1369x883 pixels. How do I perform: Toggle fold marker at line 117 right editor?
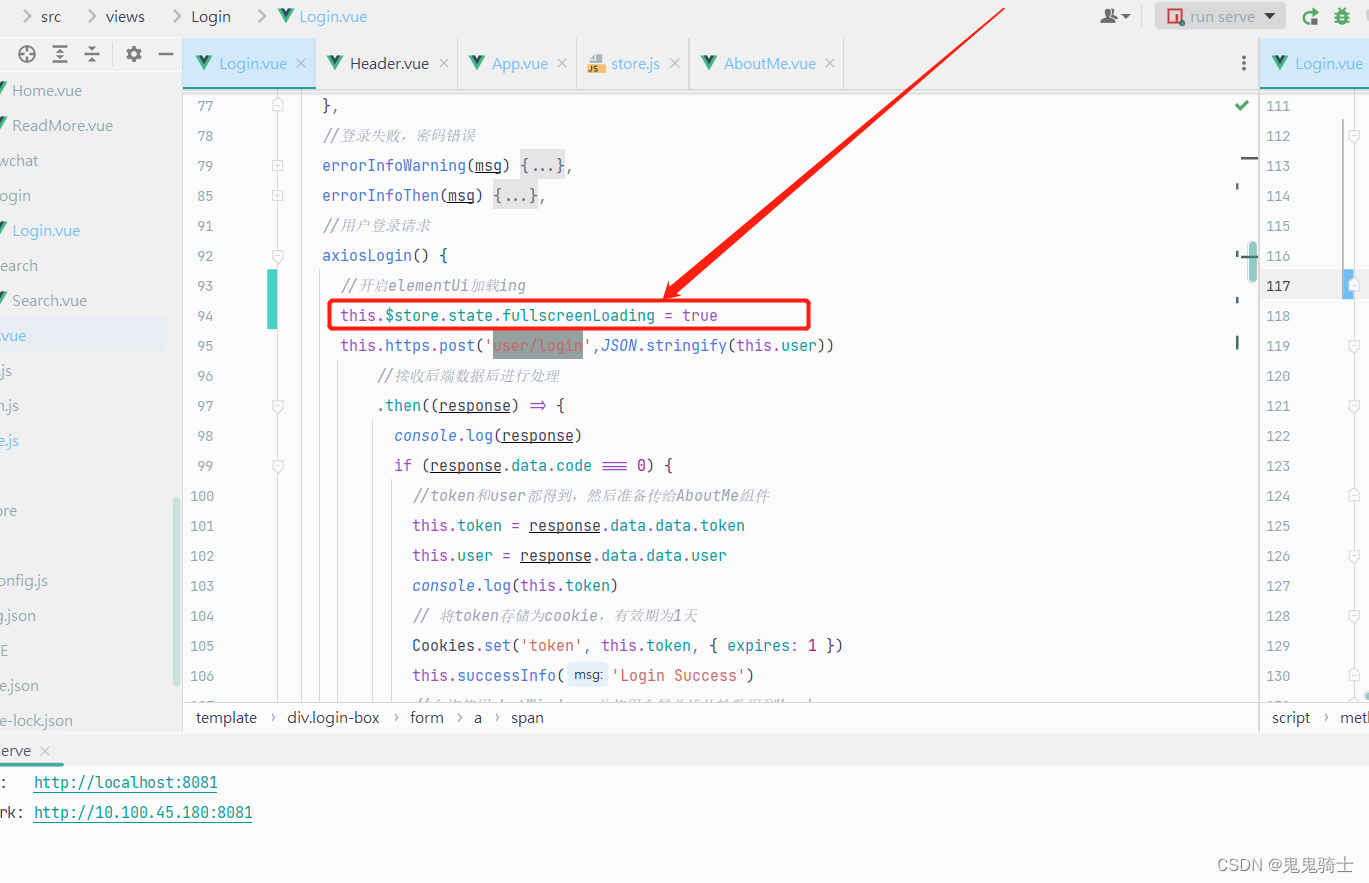point(1353,285)
